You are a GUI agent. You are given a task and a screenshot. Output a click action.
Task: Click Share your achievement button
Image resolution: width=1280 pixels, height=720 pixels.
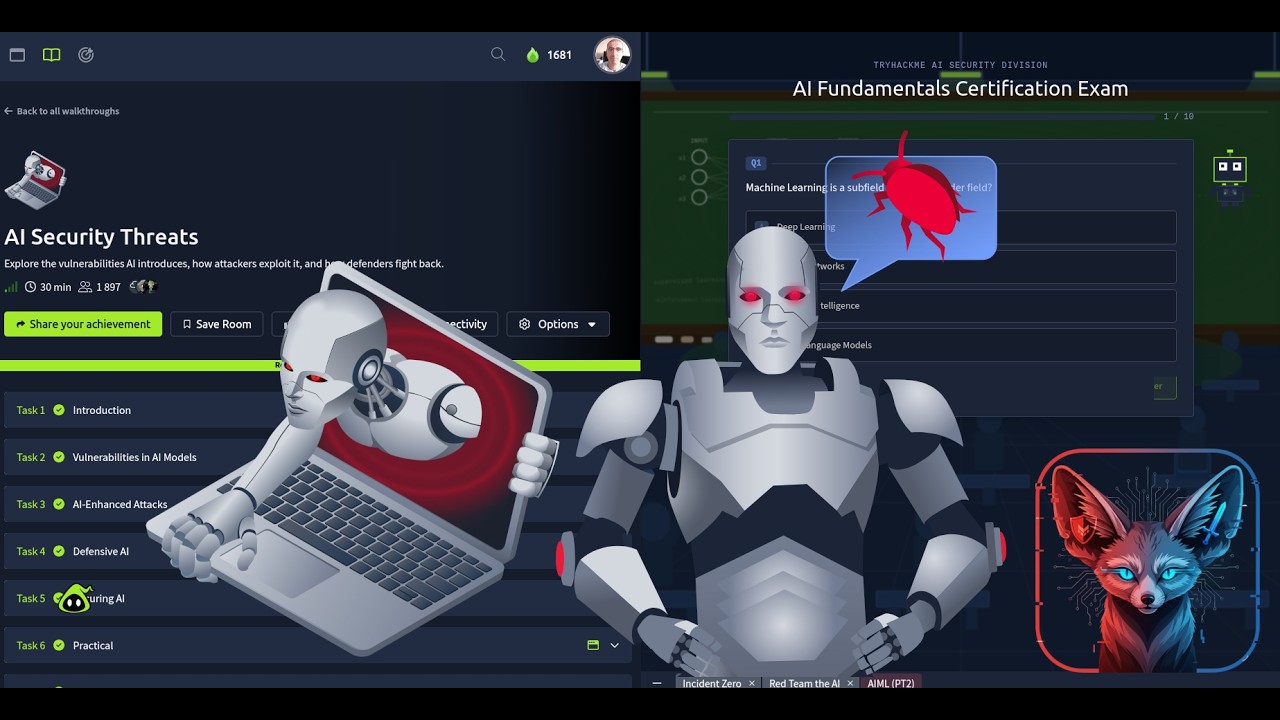pos(83,324)
